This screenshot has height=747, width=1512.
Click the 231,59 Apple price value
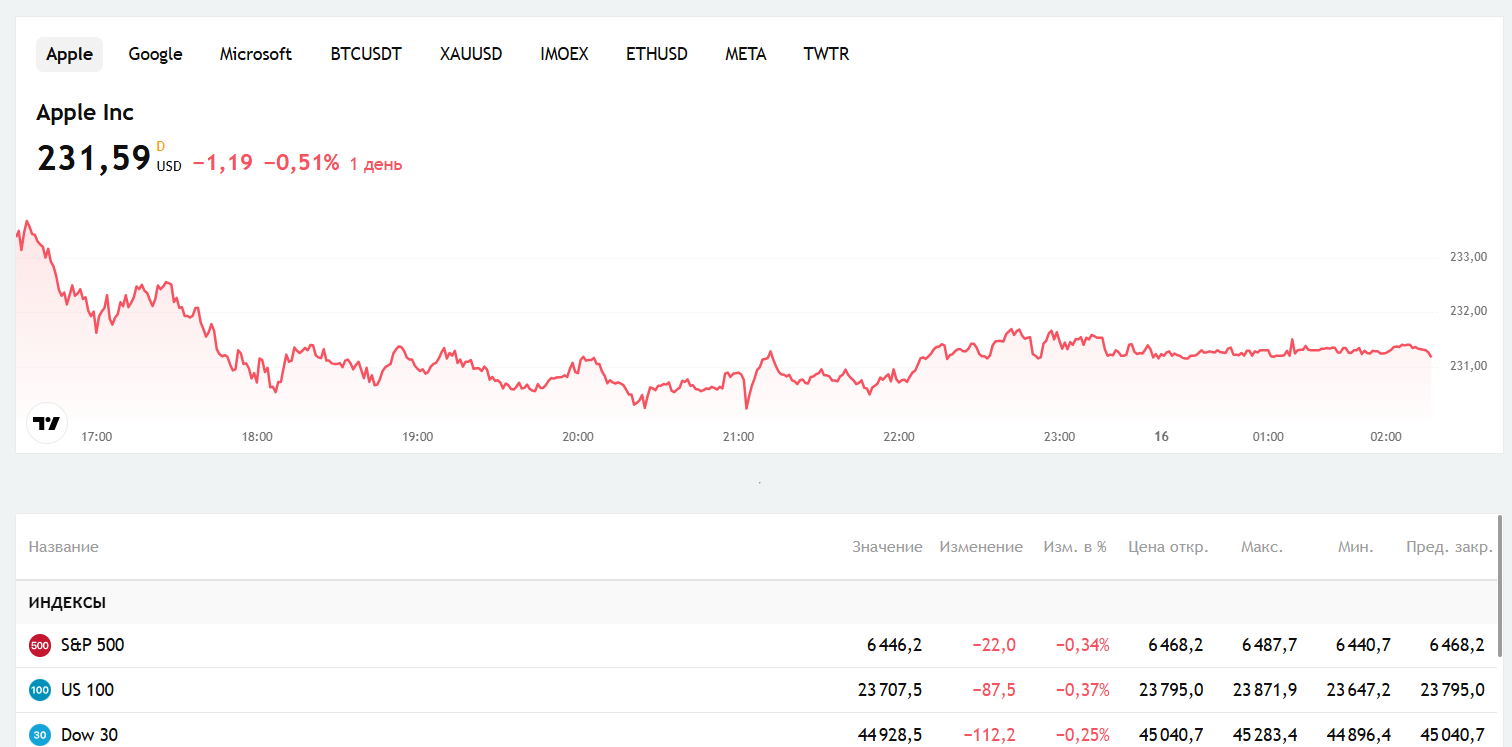pyautogui.click(x=94, y=158)
